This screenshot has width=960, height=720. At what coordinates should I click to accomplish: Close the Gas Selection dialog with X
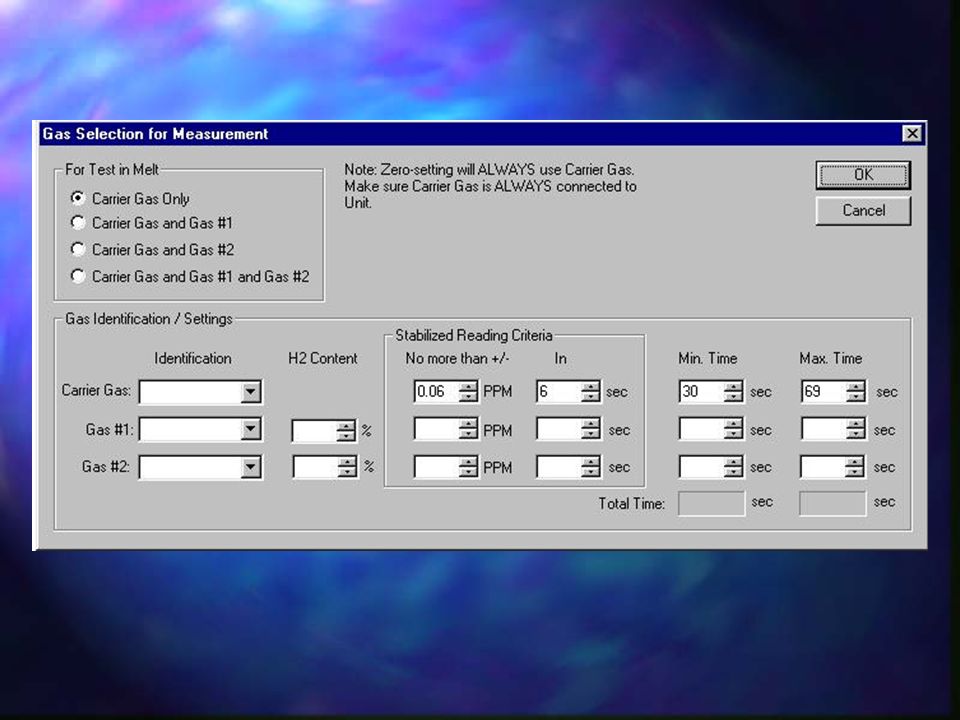click(x=912, y=133)
